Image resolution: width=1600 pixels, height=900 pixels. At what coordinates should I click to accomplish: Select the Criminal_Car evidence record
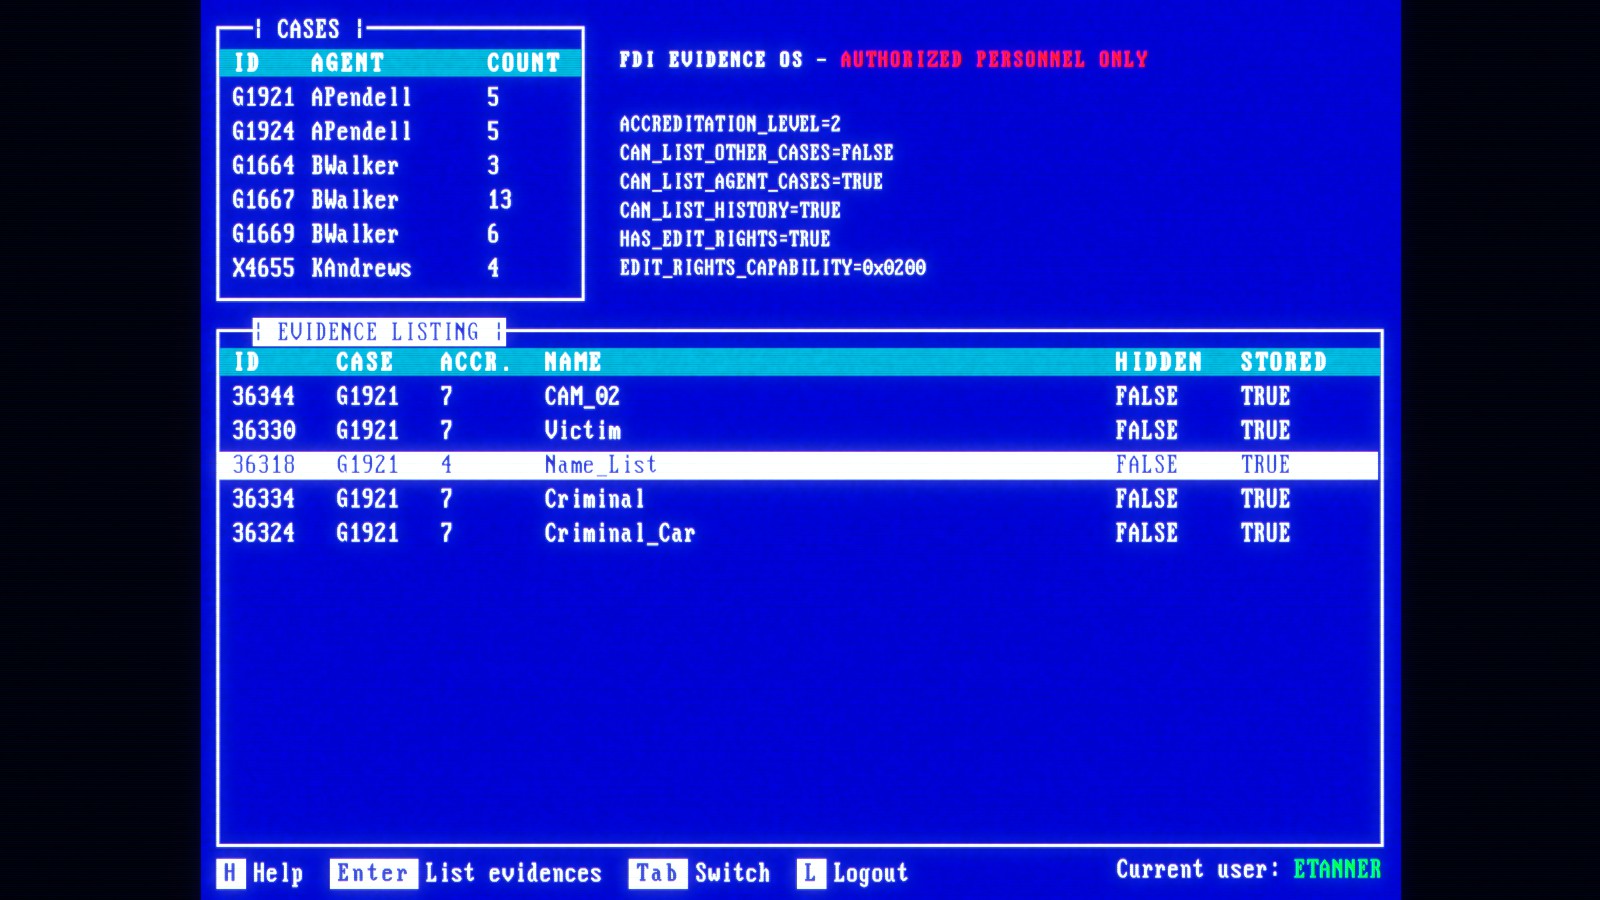click(620, 533)
